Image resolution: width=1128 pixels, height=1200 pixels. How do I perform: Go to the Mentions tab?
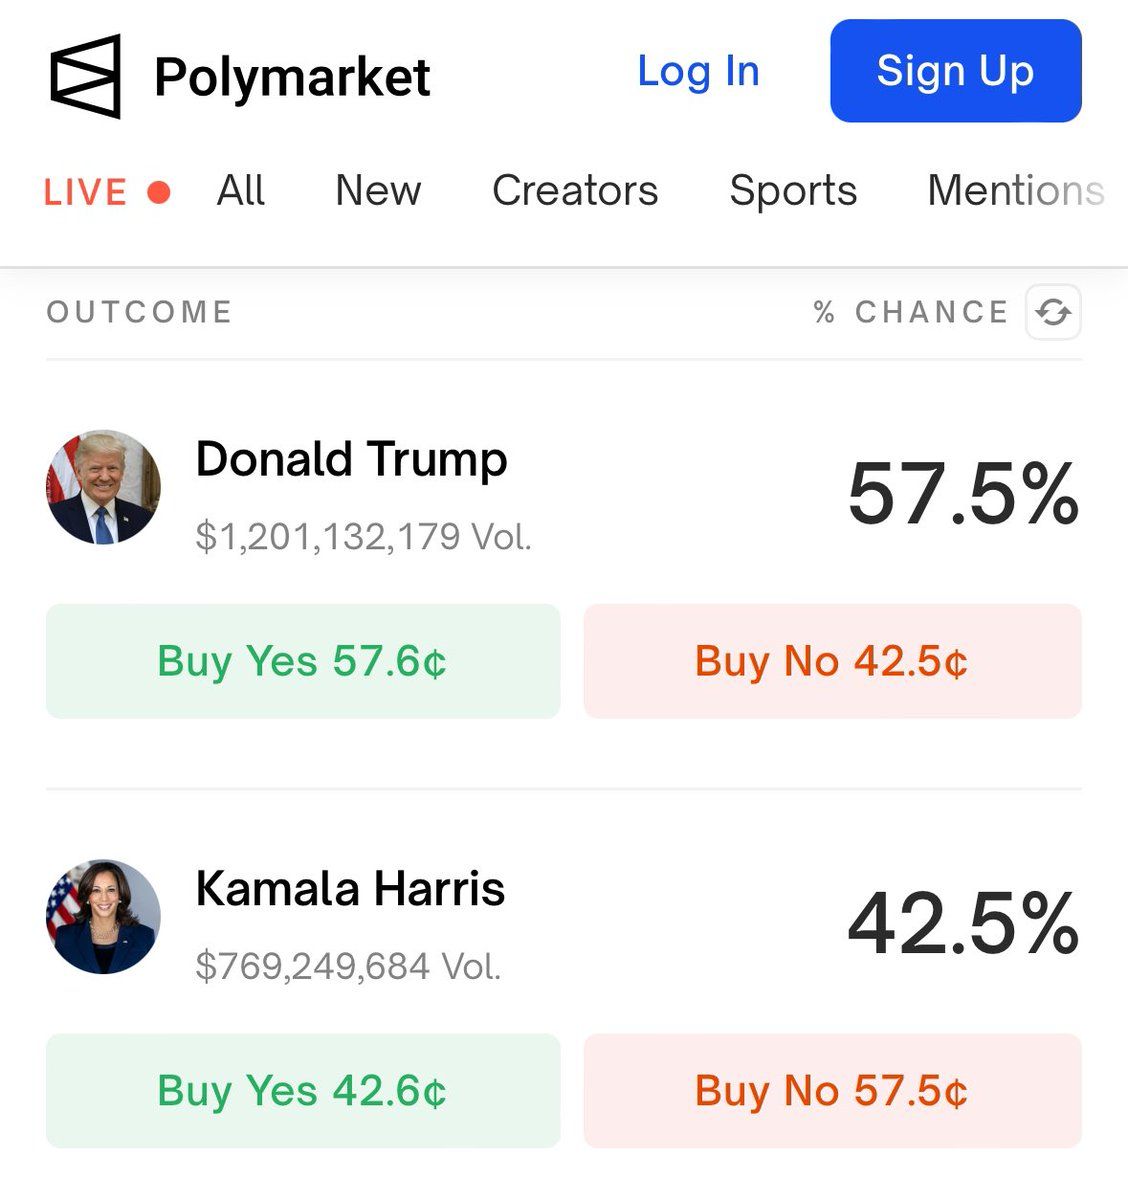coord(1016,190)
